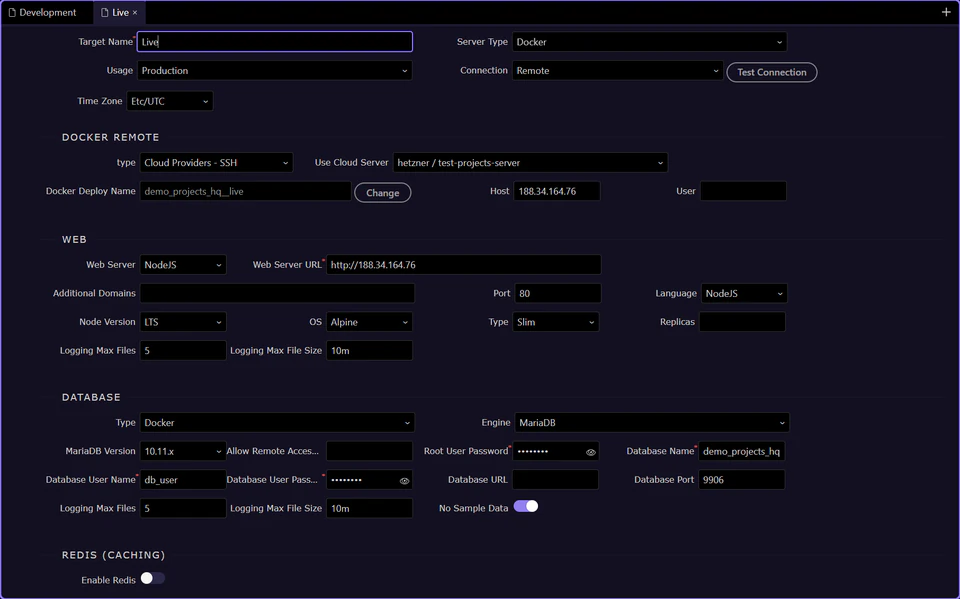Disable the No Sample Data toggle
960x599 pixels.
pos(525,507)
